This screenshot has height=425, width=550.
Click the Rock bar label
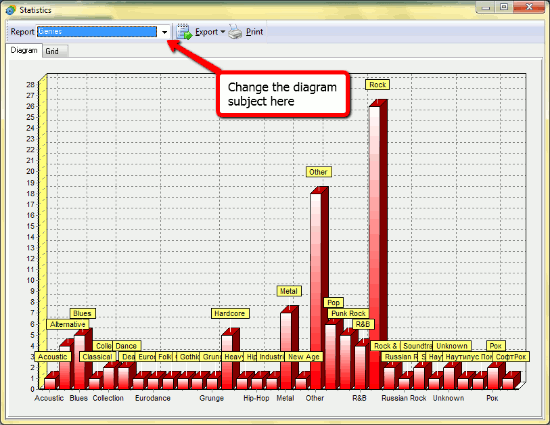377,85
